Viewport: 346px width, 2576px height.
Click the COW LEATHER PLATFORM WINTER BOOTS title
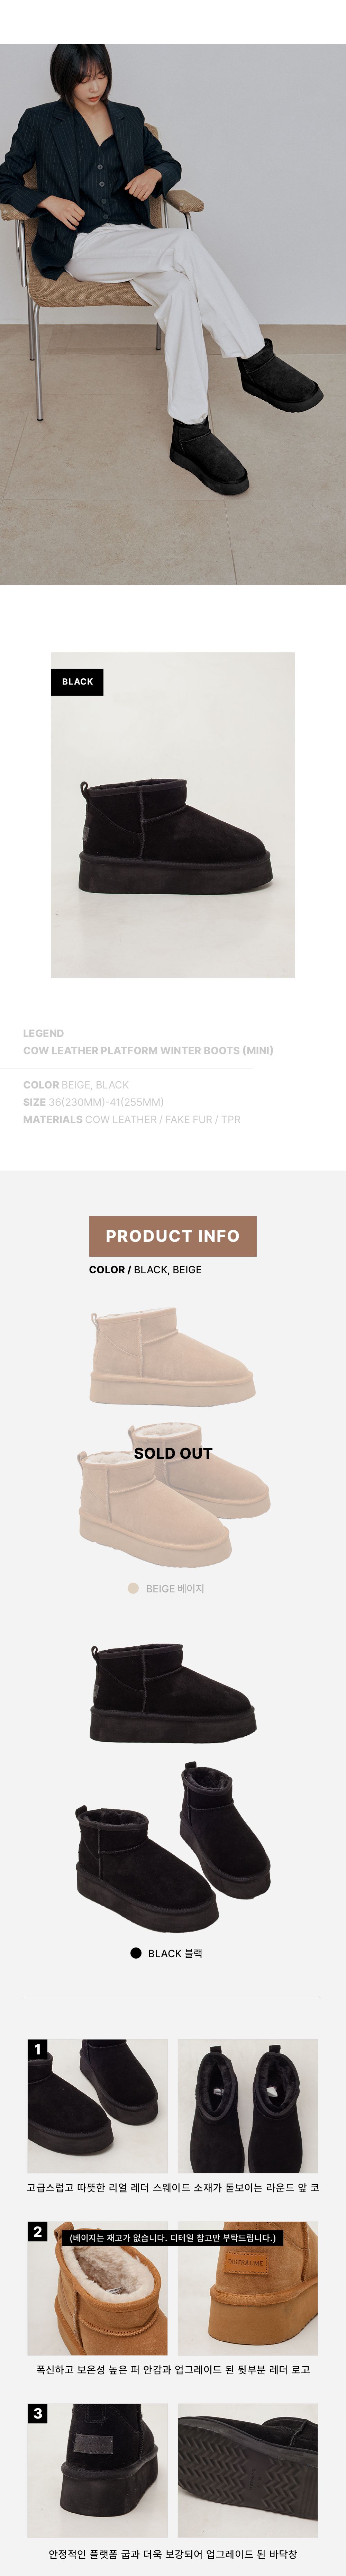tap(148, 1050)
